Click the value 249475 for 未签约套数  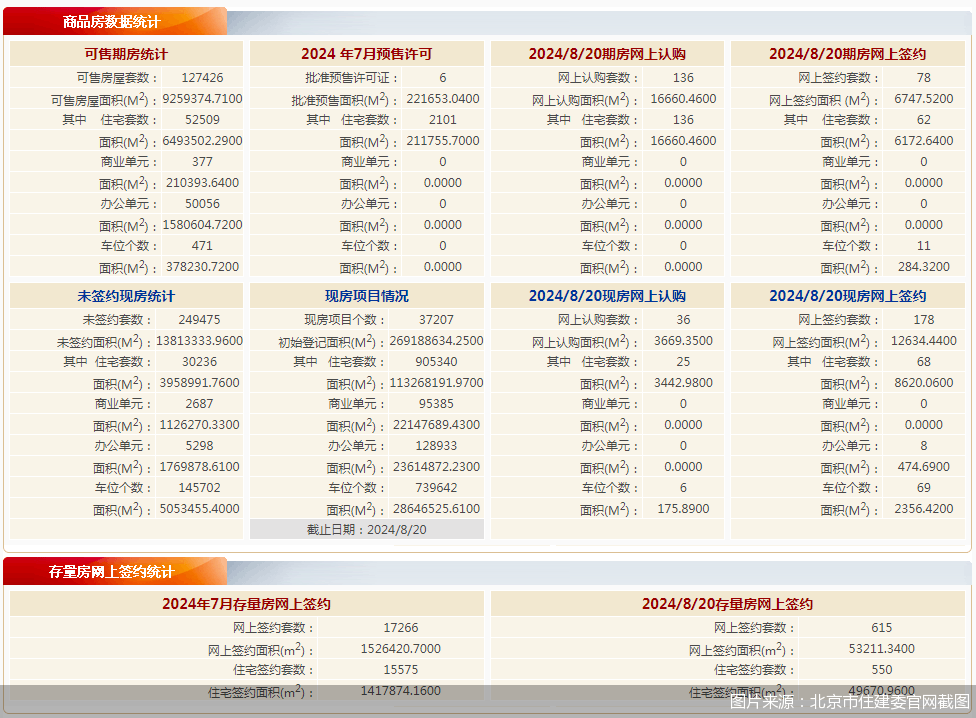coord(199,320)
